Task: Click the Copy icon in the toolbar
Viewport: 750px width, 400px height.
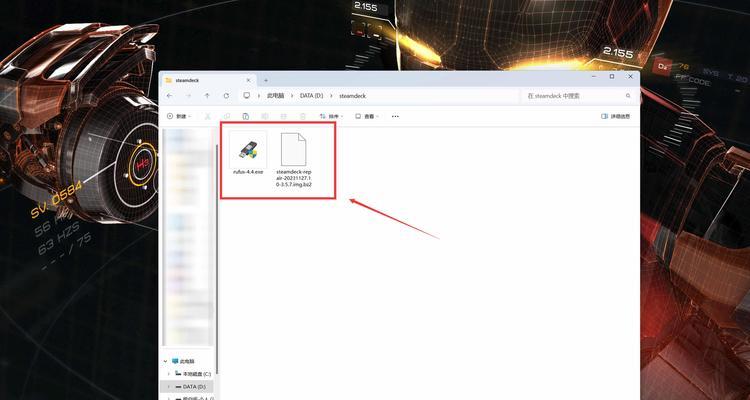Action: (227, 116)
